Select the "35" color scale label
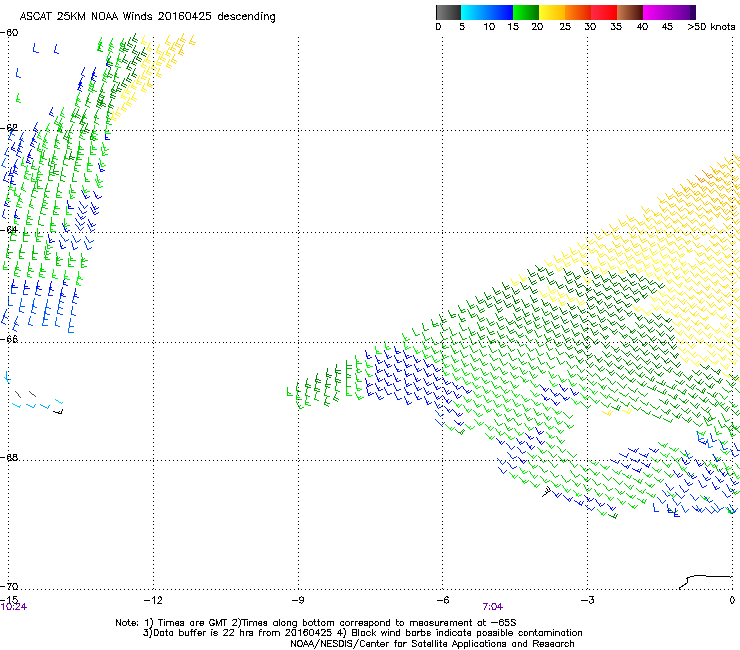Screen dimensions: 740x650 tap(616, 27)
